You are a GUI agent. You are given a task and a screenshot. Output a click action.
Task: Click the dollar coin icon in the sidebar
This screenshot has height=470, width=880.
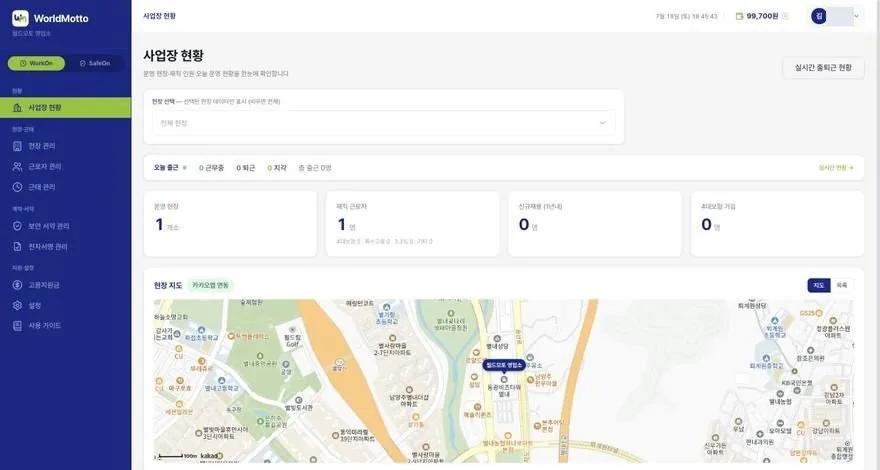click(17, 285)
